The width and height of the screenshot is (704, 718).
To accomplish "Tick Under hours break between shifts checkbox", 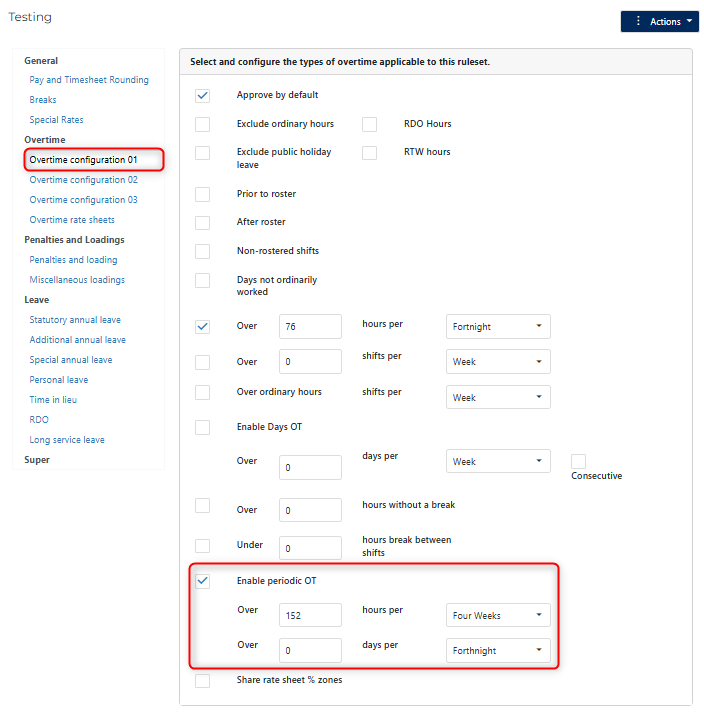I will click(202, 546).
